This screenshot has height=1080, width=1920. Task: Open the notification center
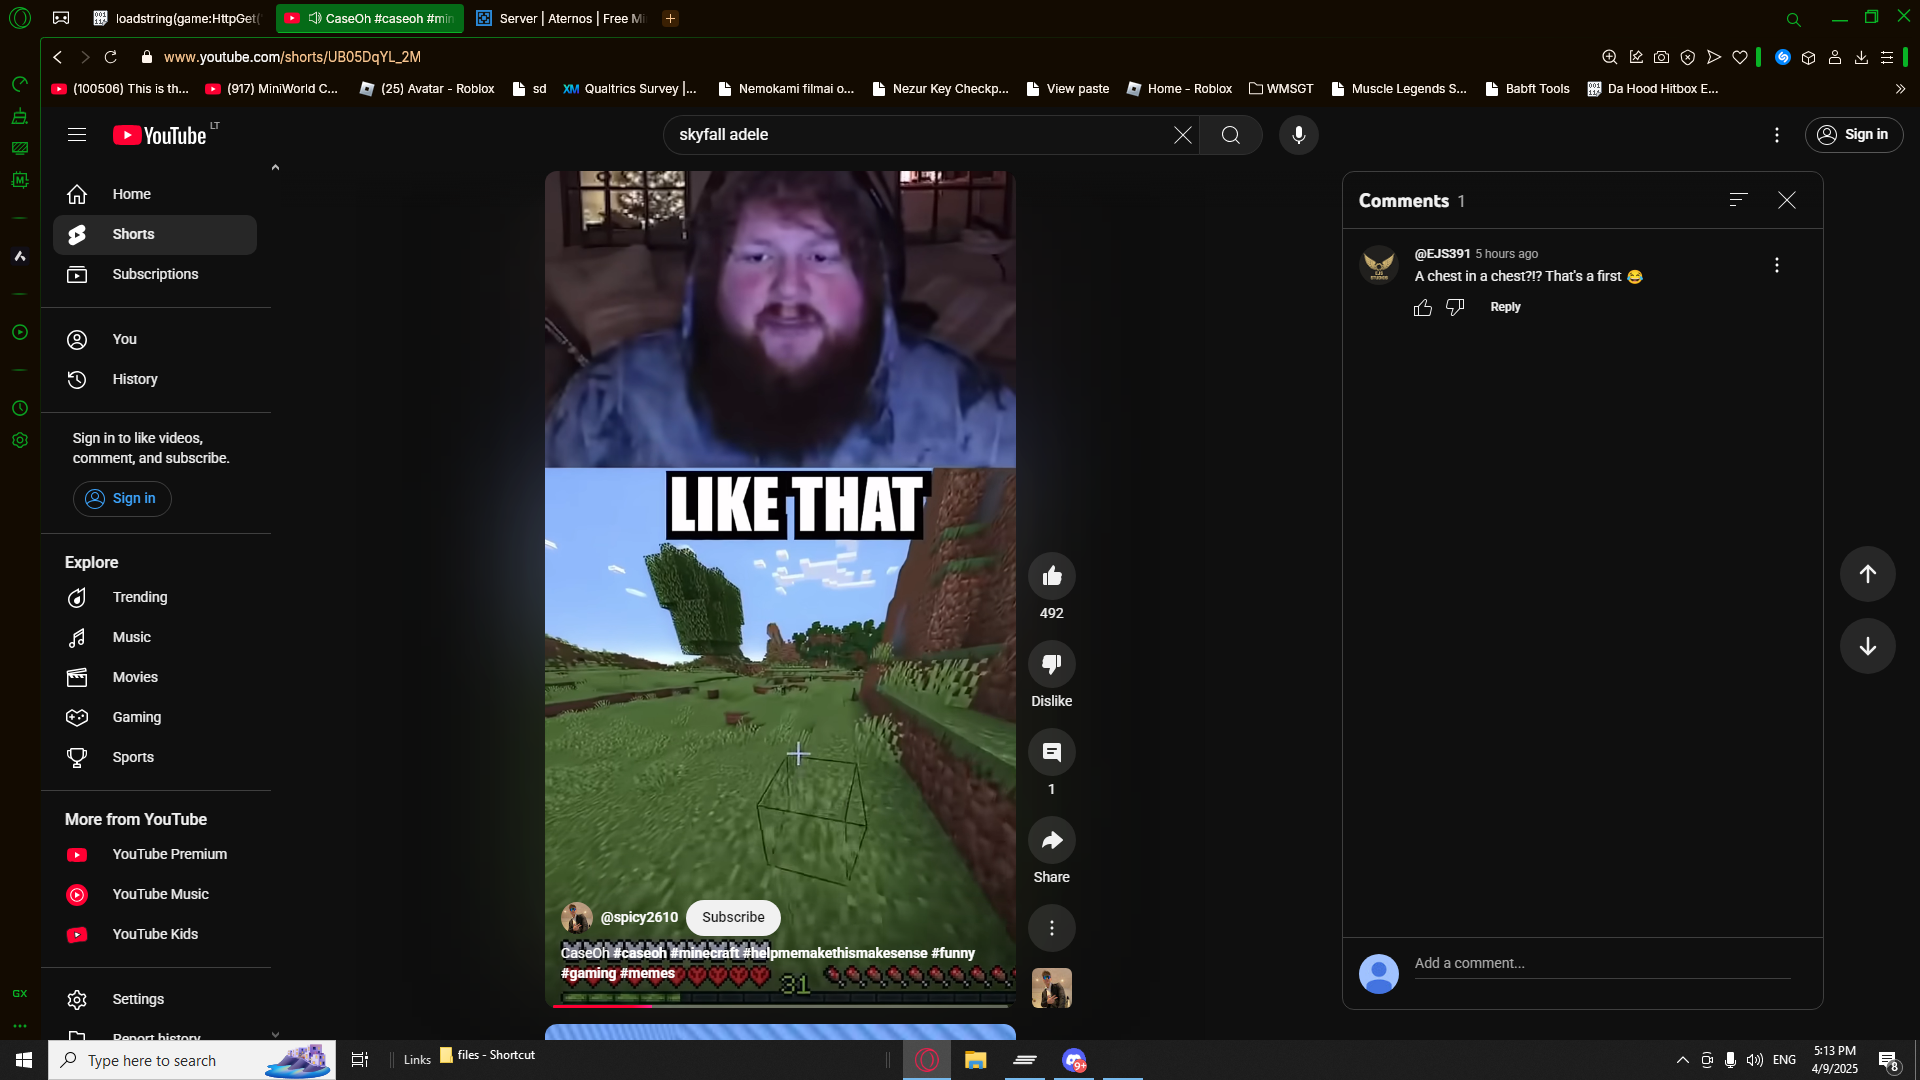pos(1888,1060)
